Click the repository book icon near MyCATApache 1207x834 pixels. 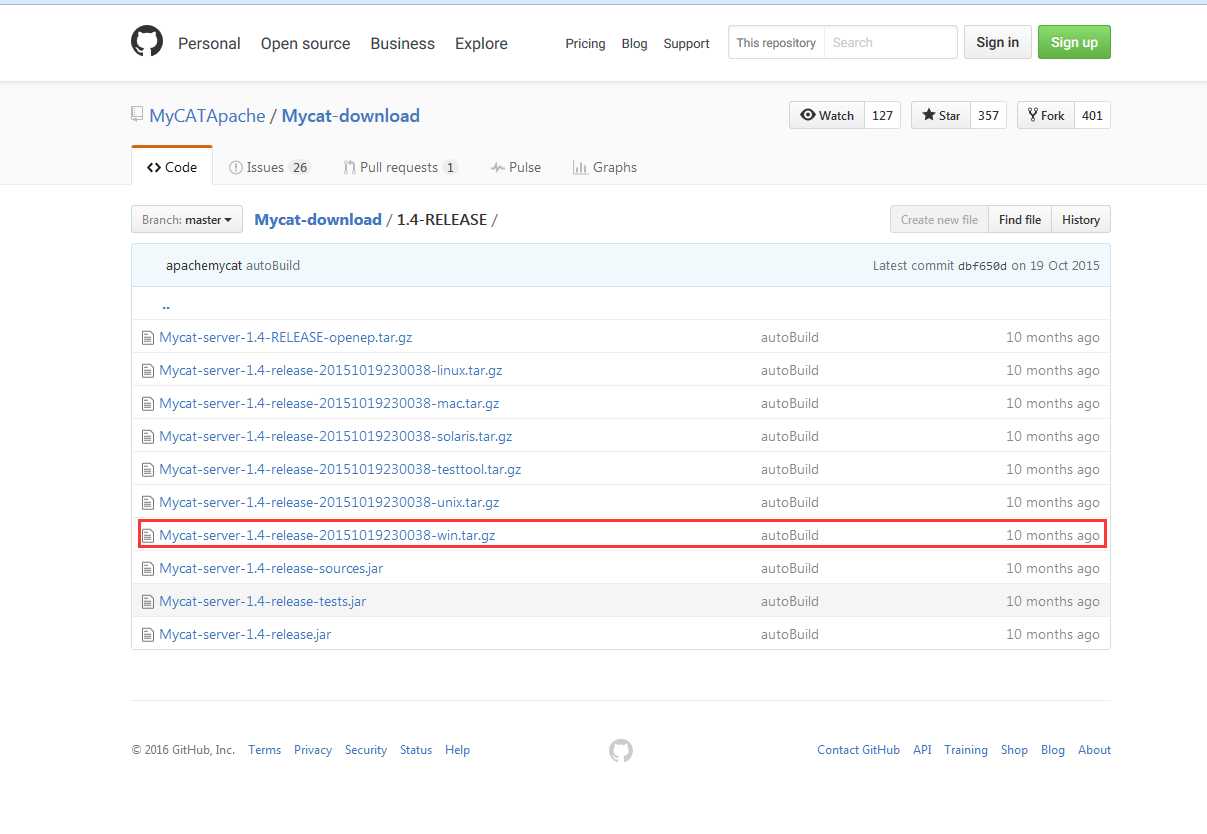click(x=137, y=115)
